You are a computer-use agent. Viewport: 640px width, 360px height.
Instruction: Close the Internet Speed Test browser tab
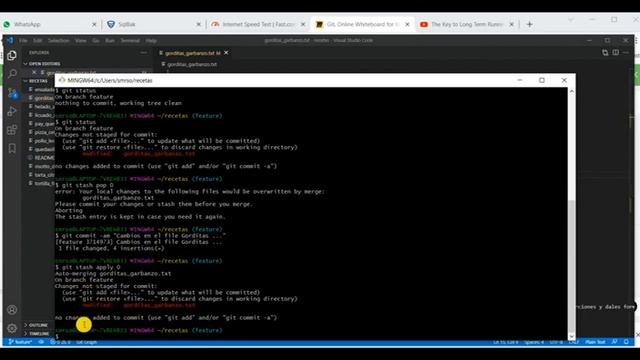303,24
